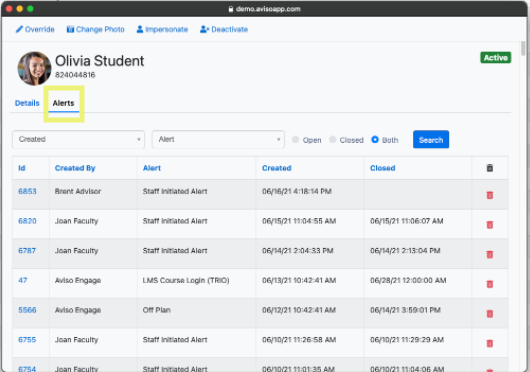Click the Impersonate person icon
Image resolution: width=530 pixels, height=372 pixels.
pos(140,29)
